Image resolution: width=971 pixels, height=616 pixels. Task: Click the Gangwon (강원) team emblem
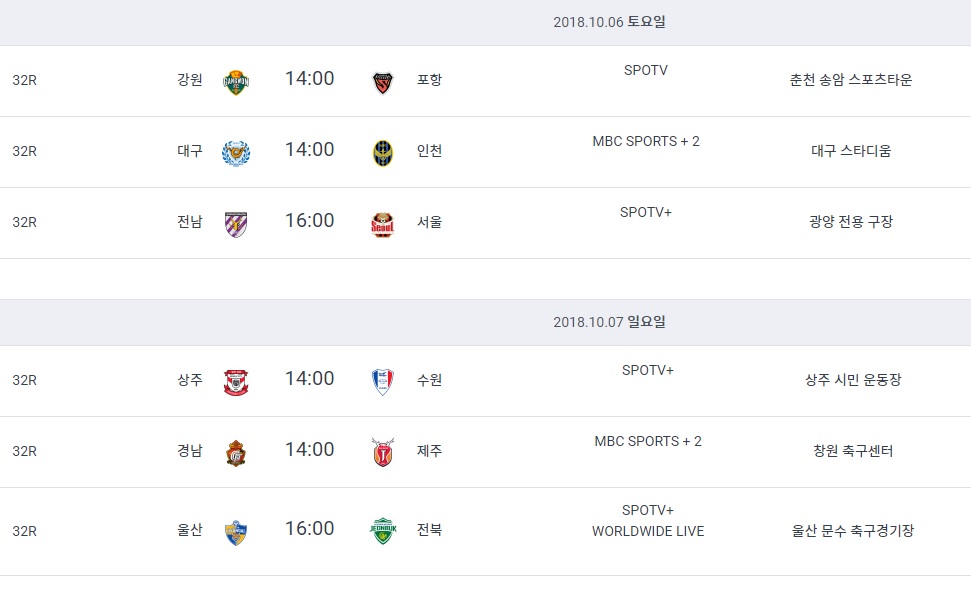pyautogui.click(x=236, y=82)
